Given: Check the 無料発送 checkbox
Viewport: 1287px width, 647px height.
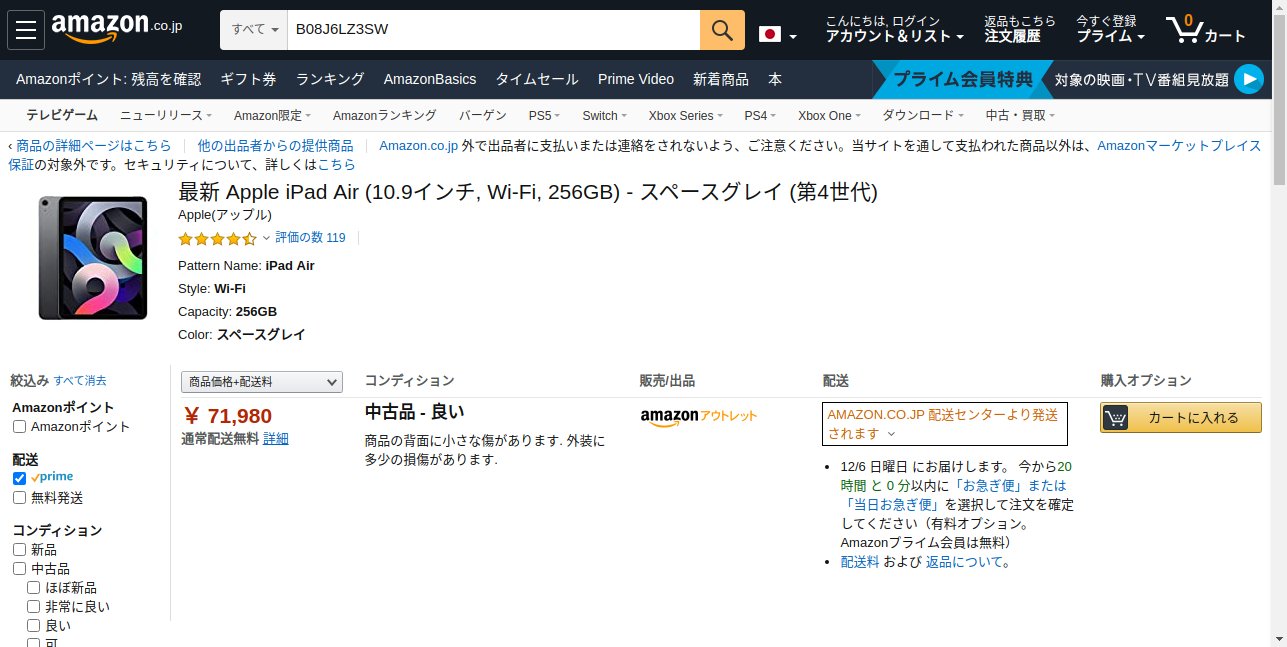Looking at the screenshot, I should pos(19,498).
